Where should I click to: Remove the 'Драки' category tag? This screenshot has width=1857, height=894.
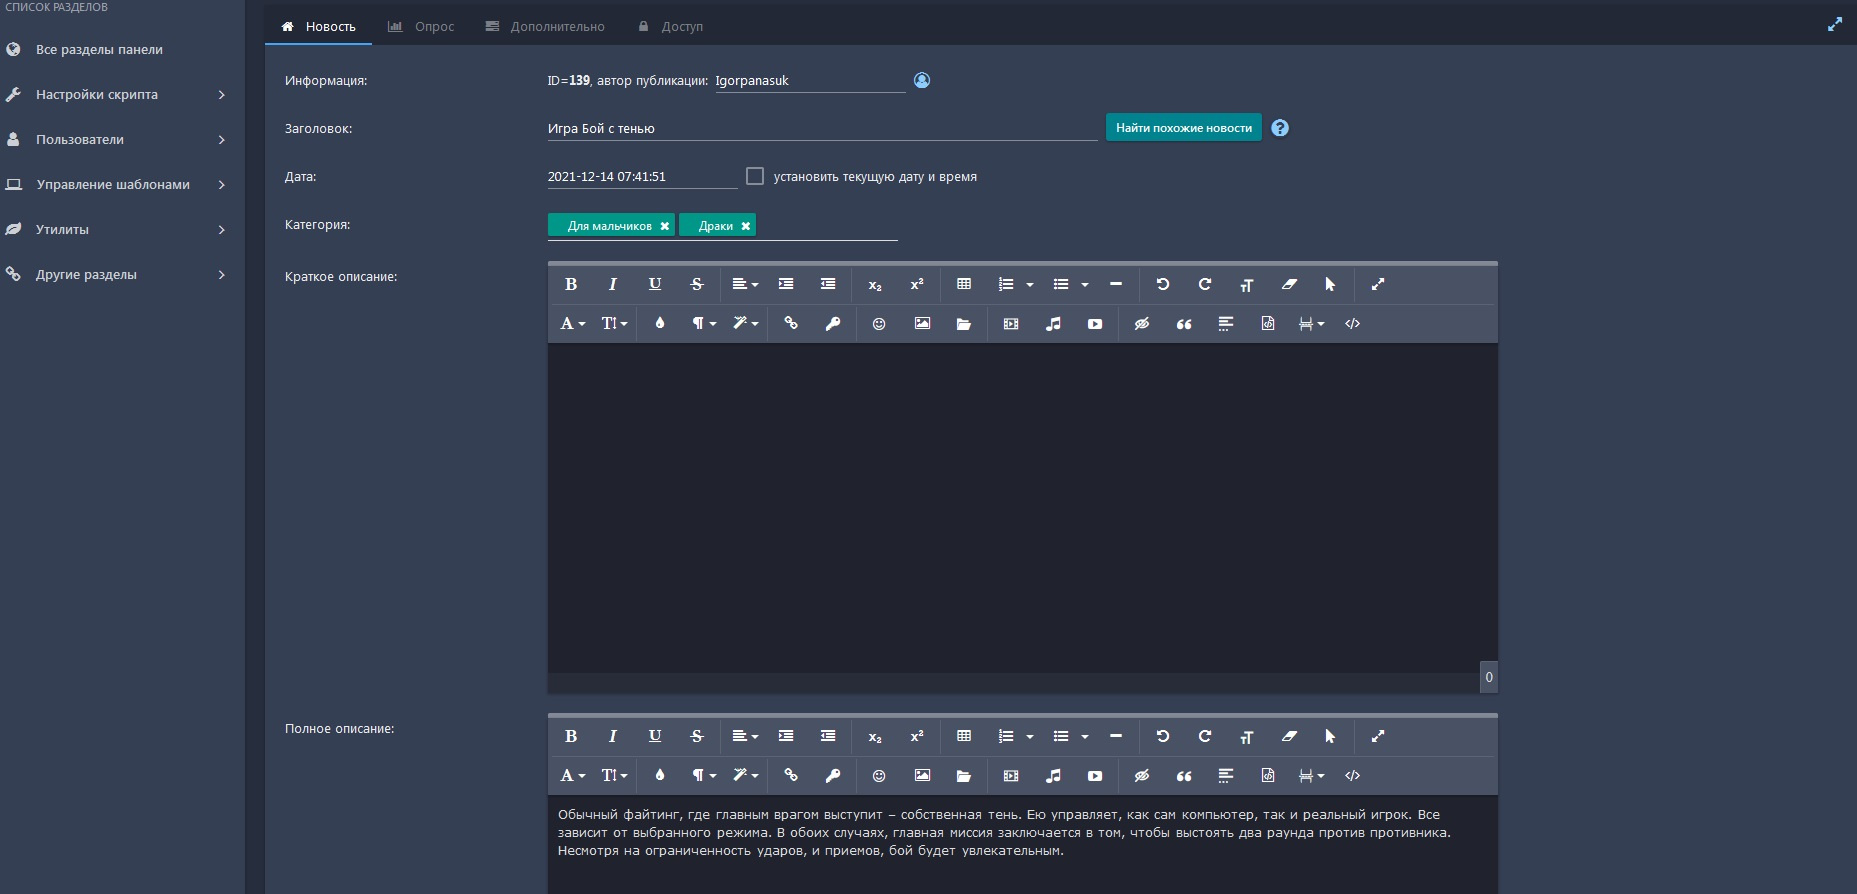[x=745, y=226]
